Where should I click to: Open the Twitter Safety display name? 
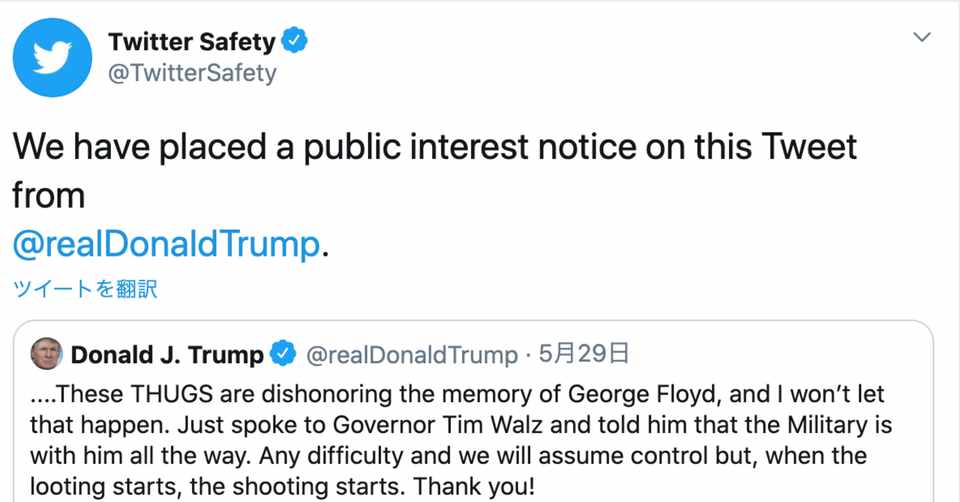191,42
